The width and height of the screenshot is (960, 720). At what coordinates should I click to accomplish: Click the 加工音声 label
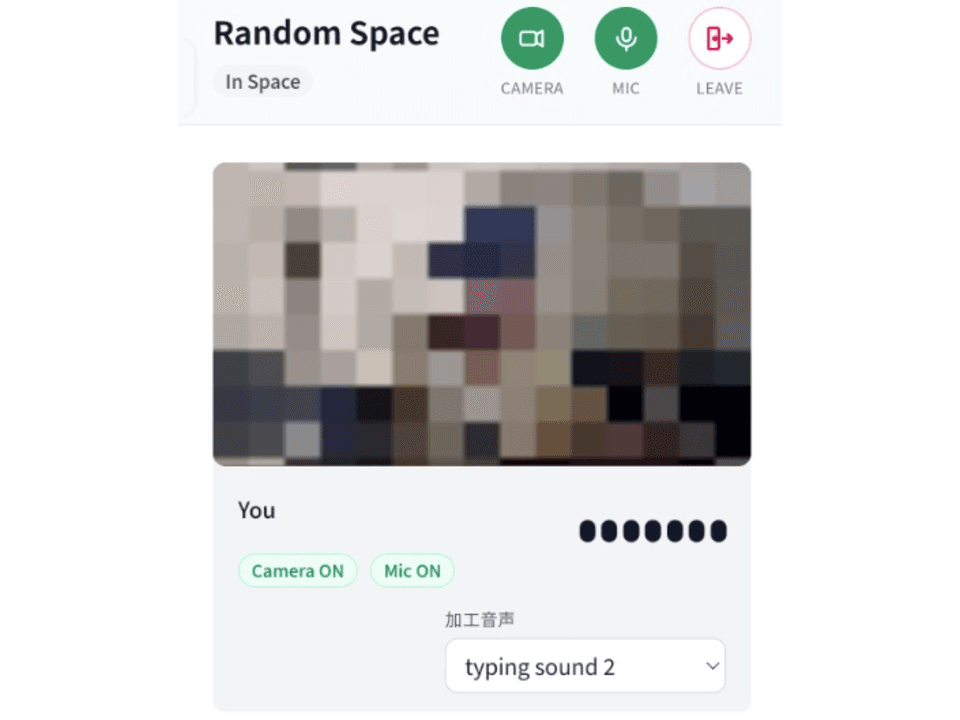coord(479,620)
